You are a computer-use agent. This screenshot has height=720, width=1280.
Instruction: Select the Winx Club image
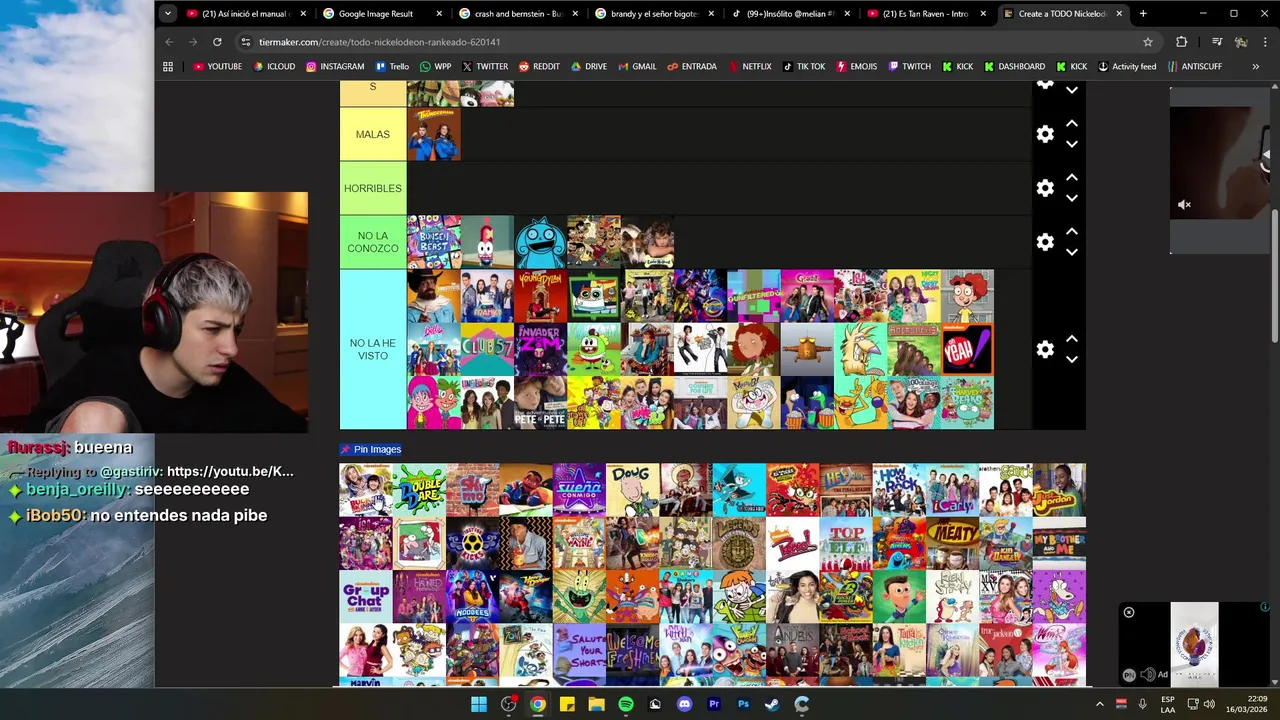[1059, 651]
